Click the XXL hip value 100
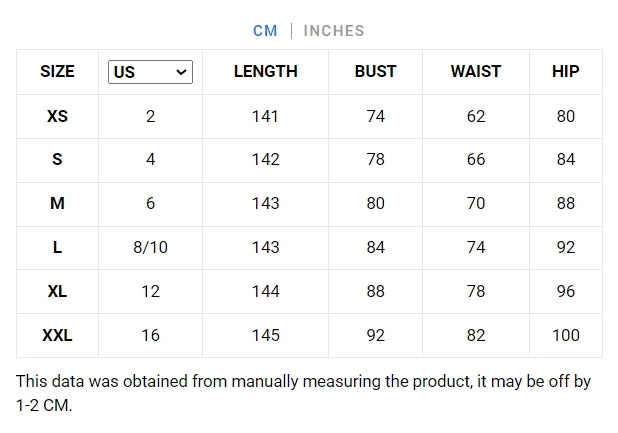The image size is (618, 433). pos(565,336)
